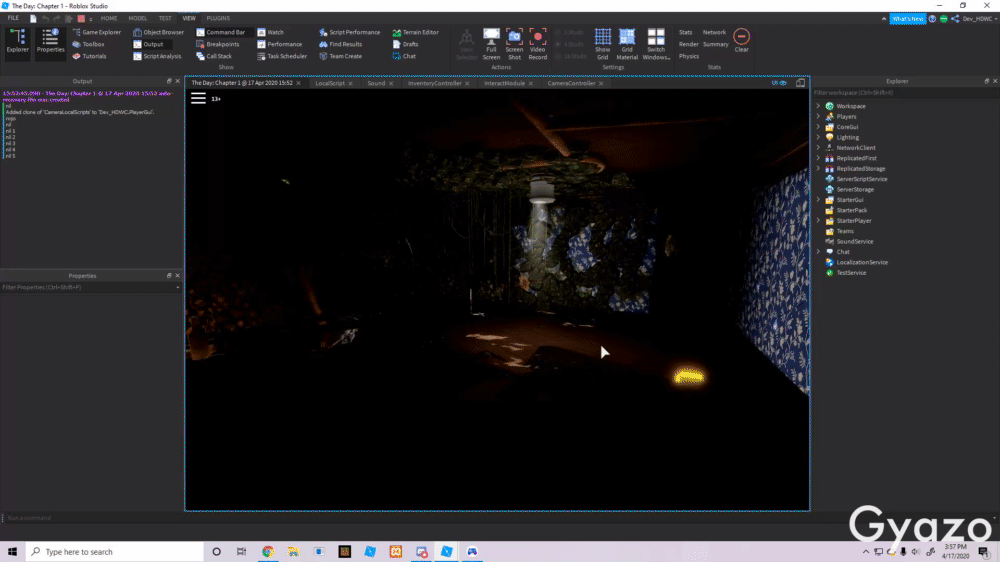1000x562 pixels.
Task: Click the Network stats button
Action: point(714,32)
